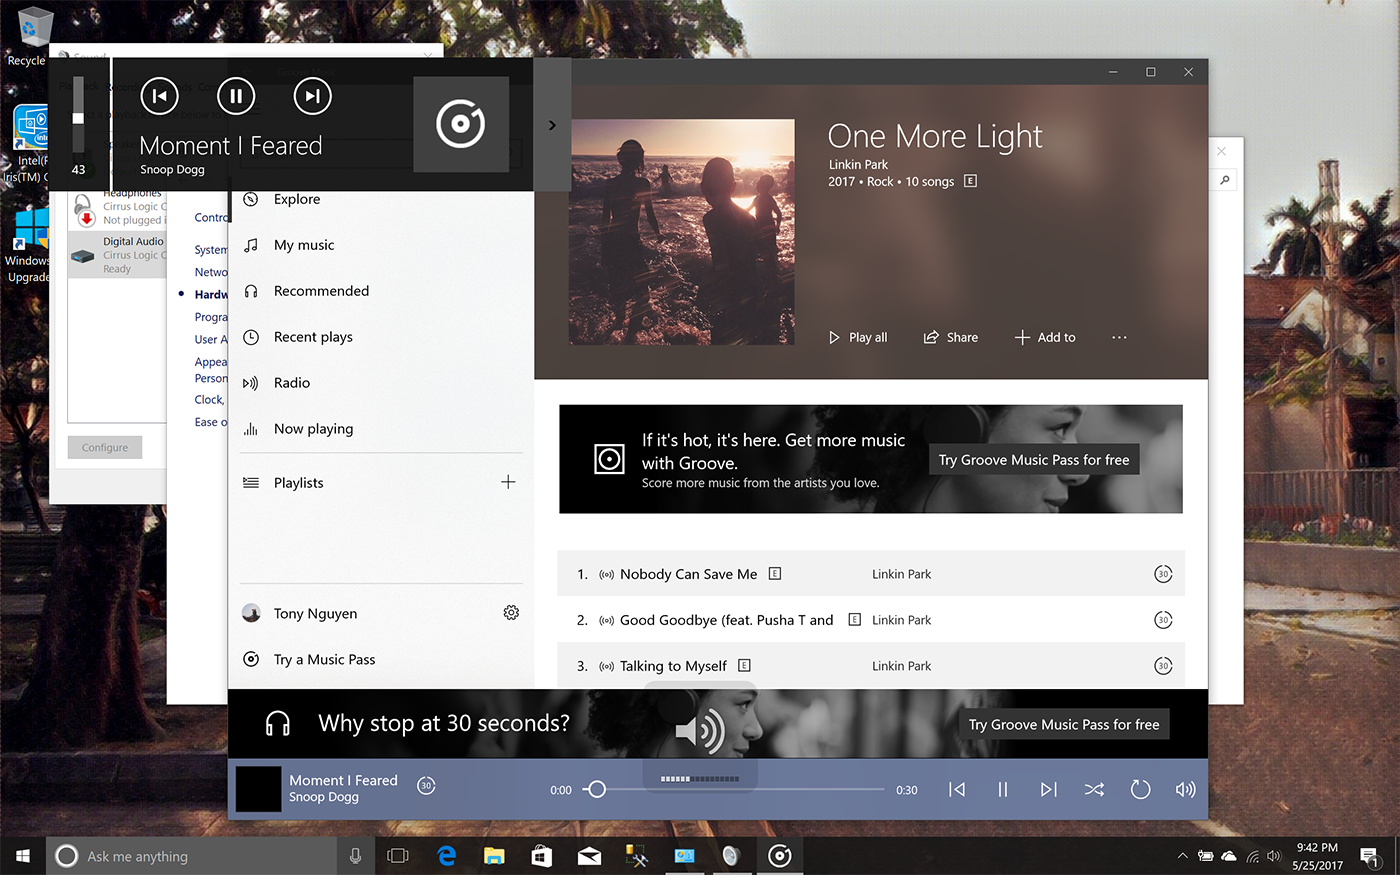Open the album's more options ellipsis
Viewport: 1400px width, 875px height.
[1119, 338]
